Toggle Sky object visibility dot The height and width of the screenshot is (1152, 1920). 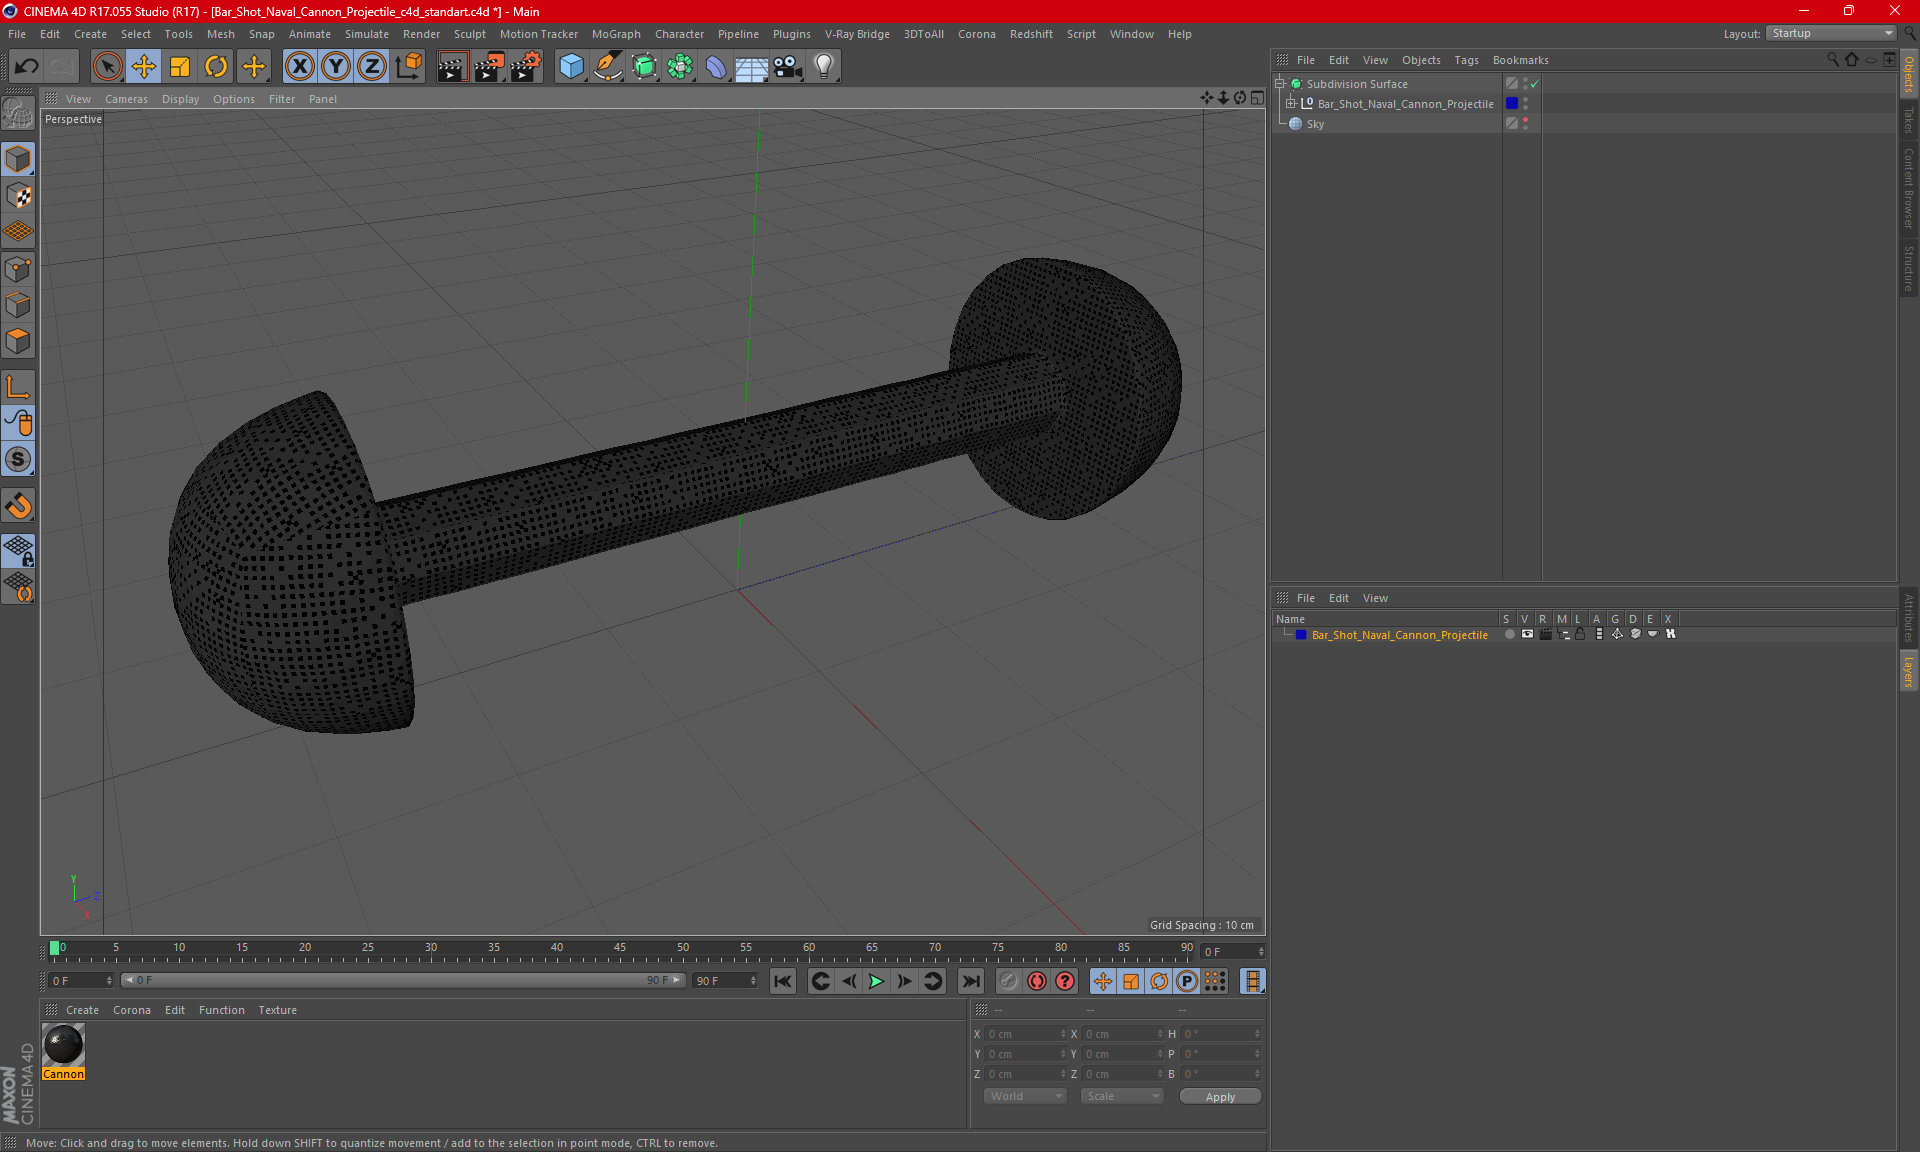[1525, 120]
